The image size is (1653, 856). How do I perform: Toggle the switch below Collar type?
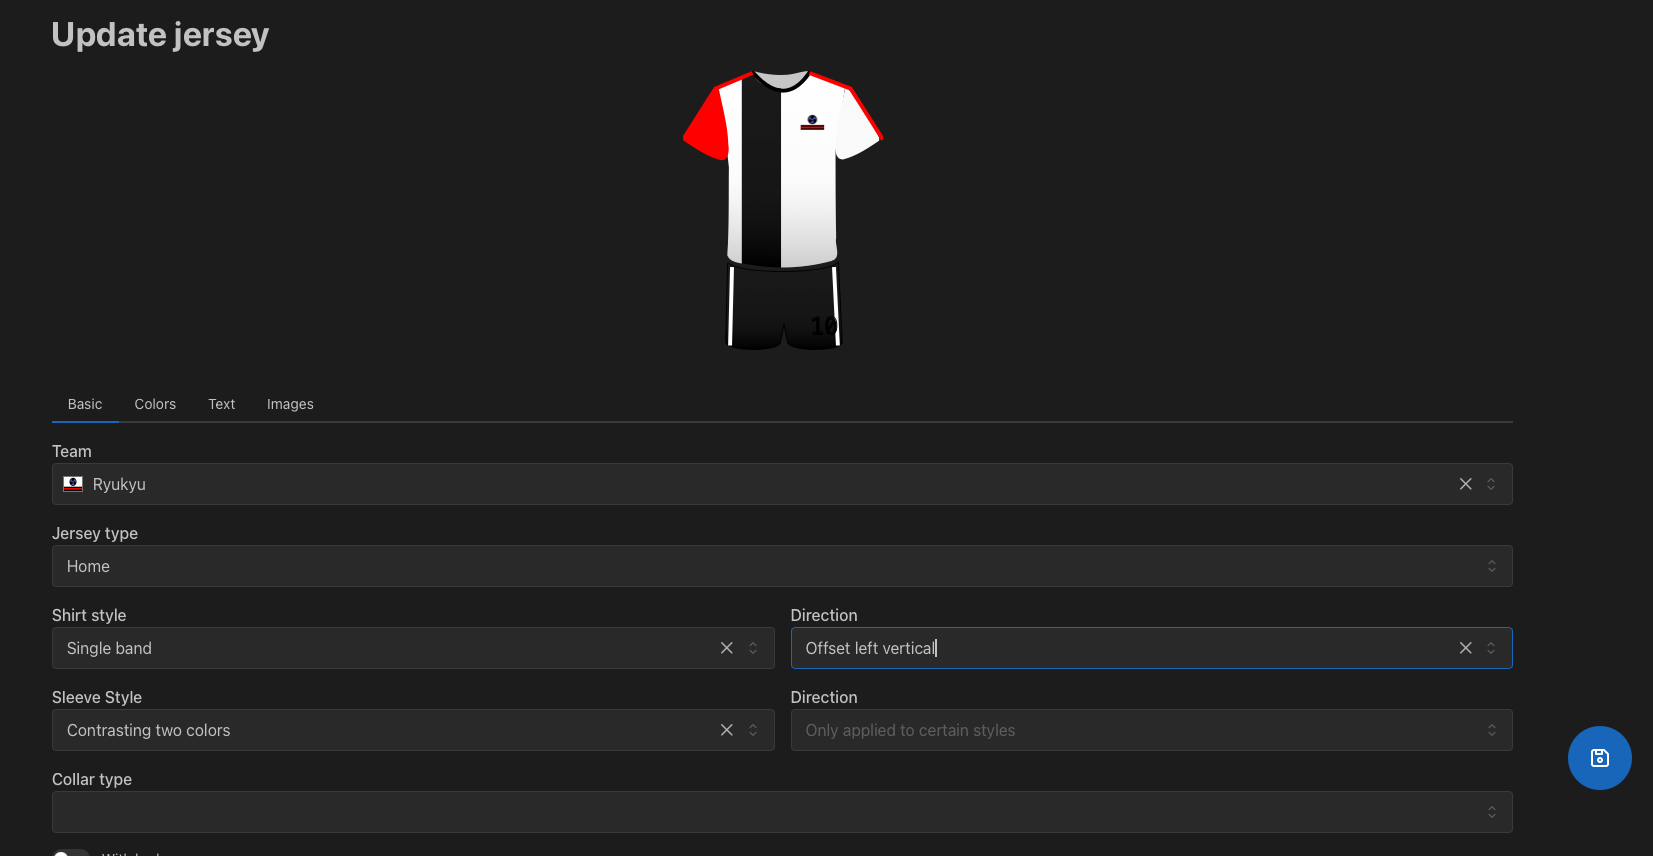[70, 852]
